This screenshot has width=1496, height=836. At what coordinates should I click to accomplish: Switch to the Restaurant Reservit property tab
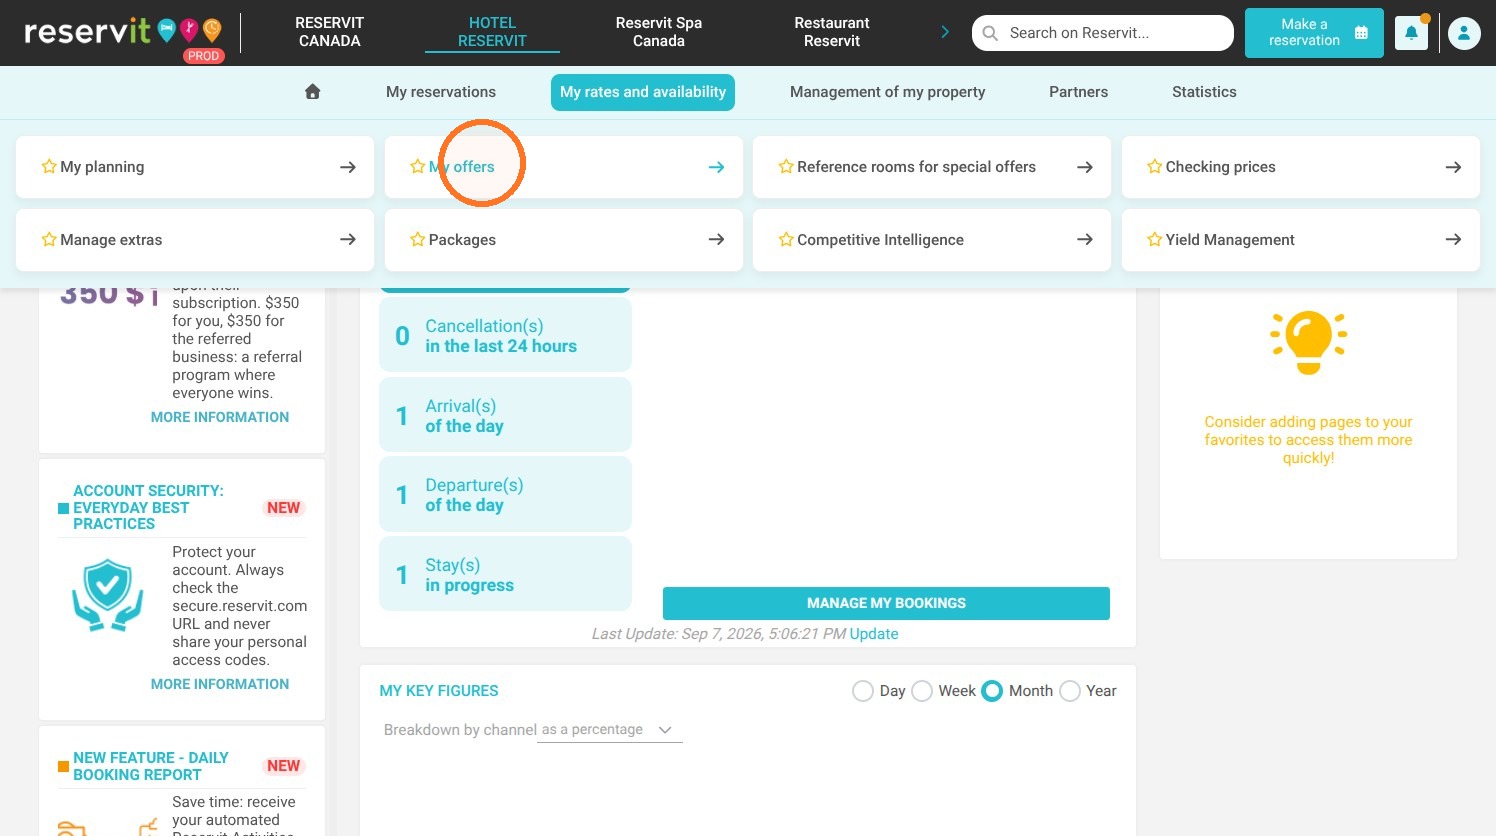(x=832, y=32)
